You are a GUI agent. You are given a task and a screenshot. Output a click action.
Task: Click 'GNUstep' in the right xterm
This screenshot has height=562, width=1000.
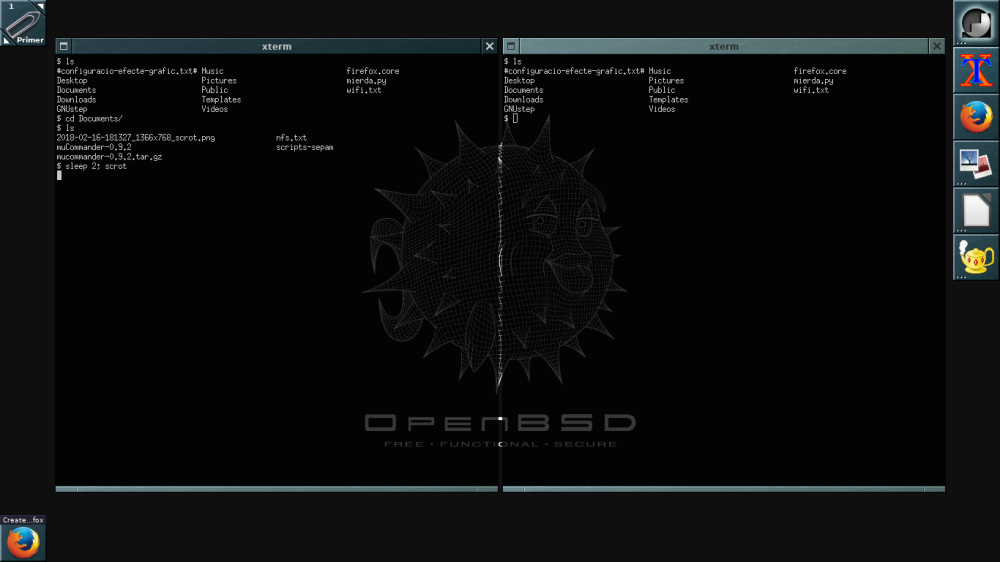tap(519, 109)
